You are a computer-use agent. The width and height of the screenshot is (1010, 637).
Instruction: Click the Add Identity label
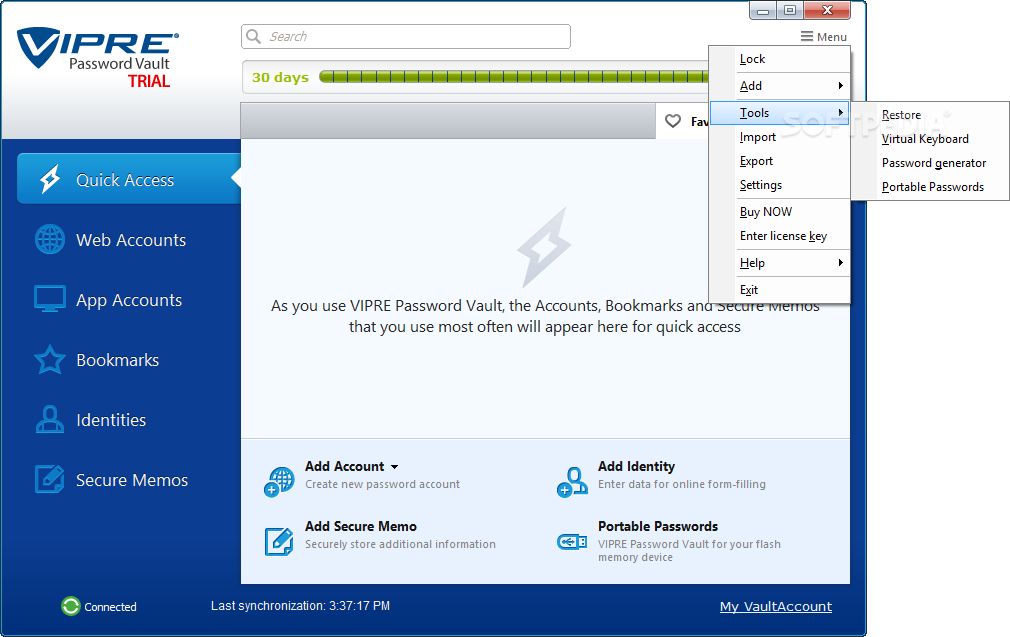pos(636,466)
